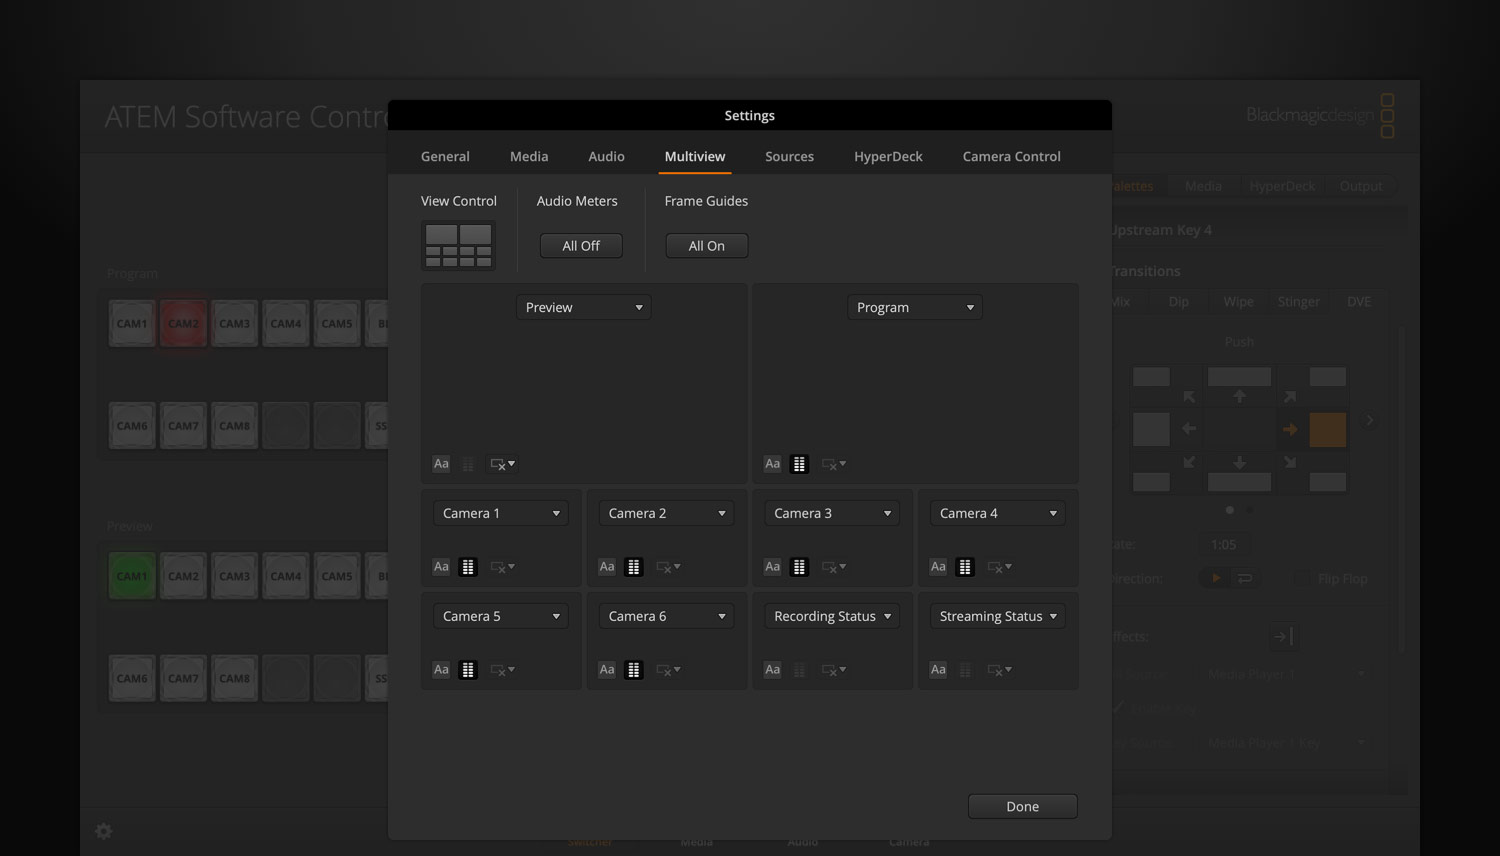Image resolution: width=1500 pixels, height=856 pixels.
Task: Click the audio meters icon under Camera 1
Action: coord(467,566)
